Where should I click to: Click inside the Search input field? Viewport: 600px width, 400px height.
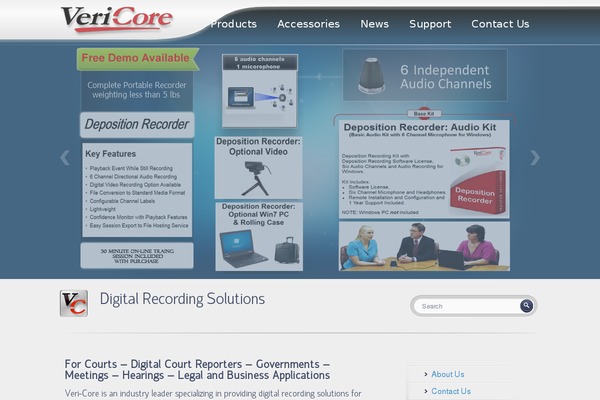468,306
